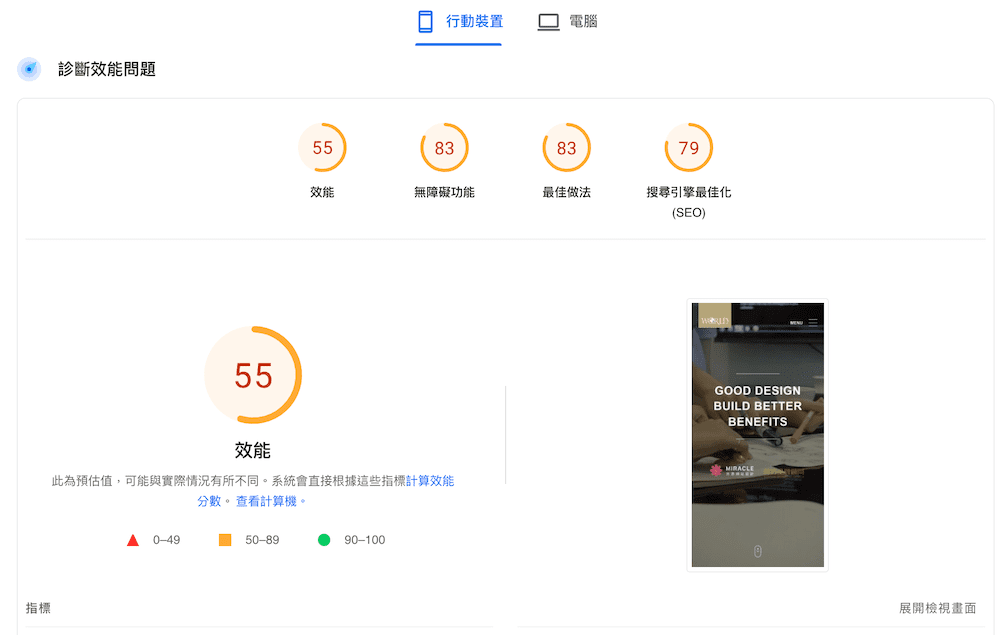Click the website screenshot thumbnail
This screenshot has height=635, width=1000.
click(x=758, y=435)
